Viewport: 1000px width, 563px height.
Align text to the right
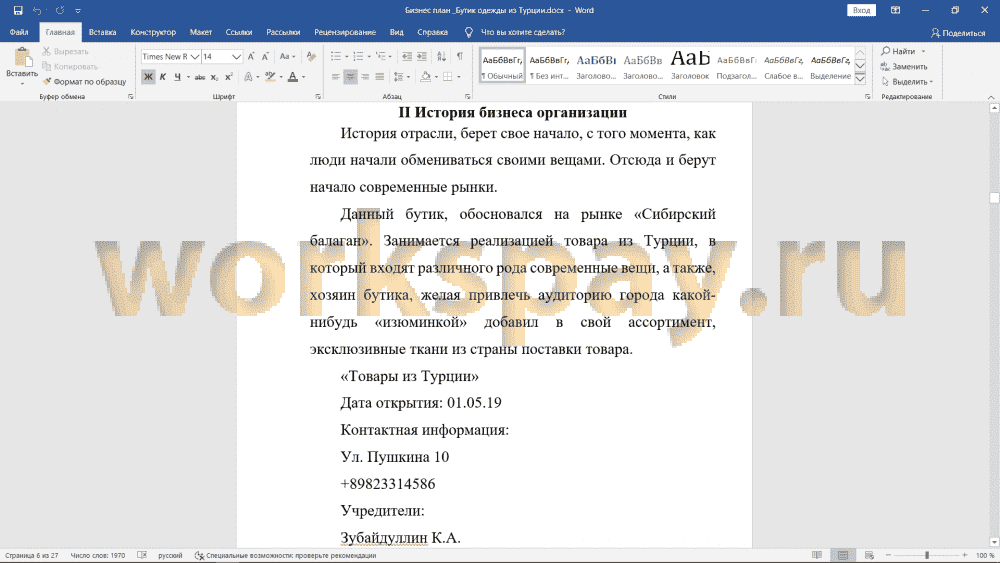pos(365,77)
